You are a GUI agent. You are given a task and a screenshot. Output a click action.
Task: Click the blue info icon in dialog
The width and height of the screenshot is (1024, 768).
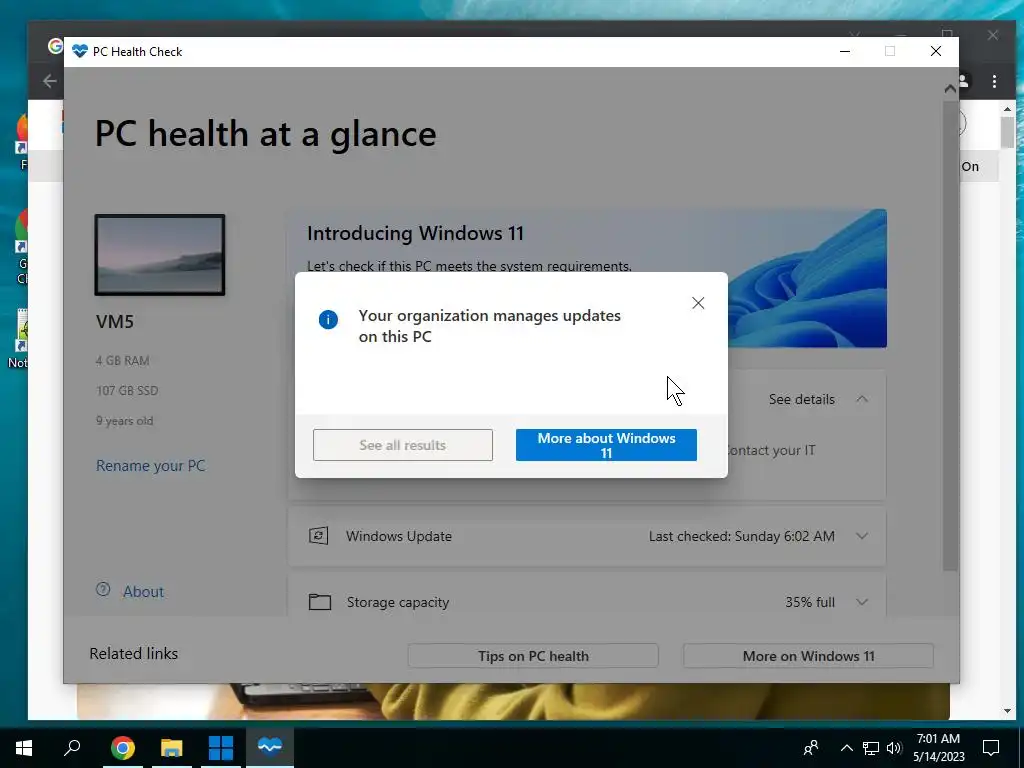pyautogui.click(x=328, y=319)
